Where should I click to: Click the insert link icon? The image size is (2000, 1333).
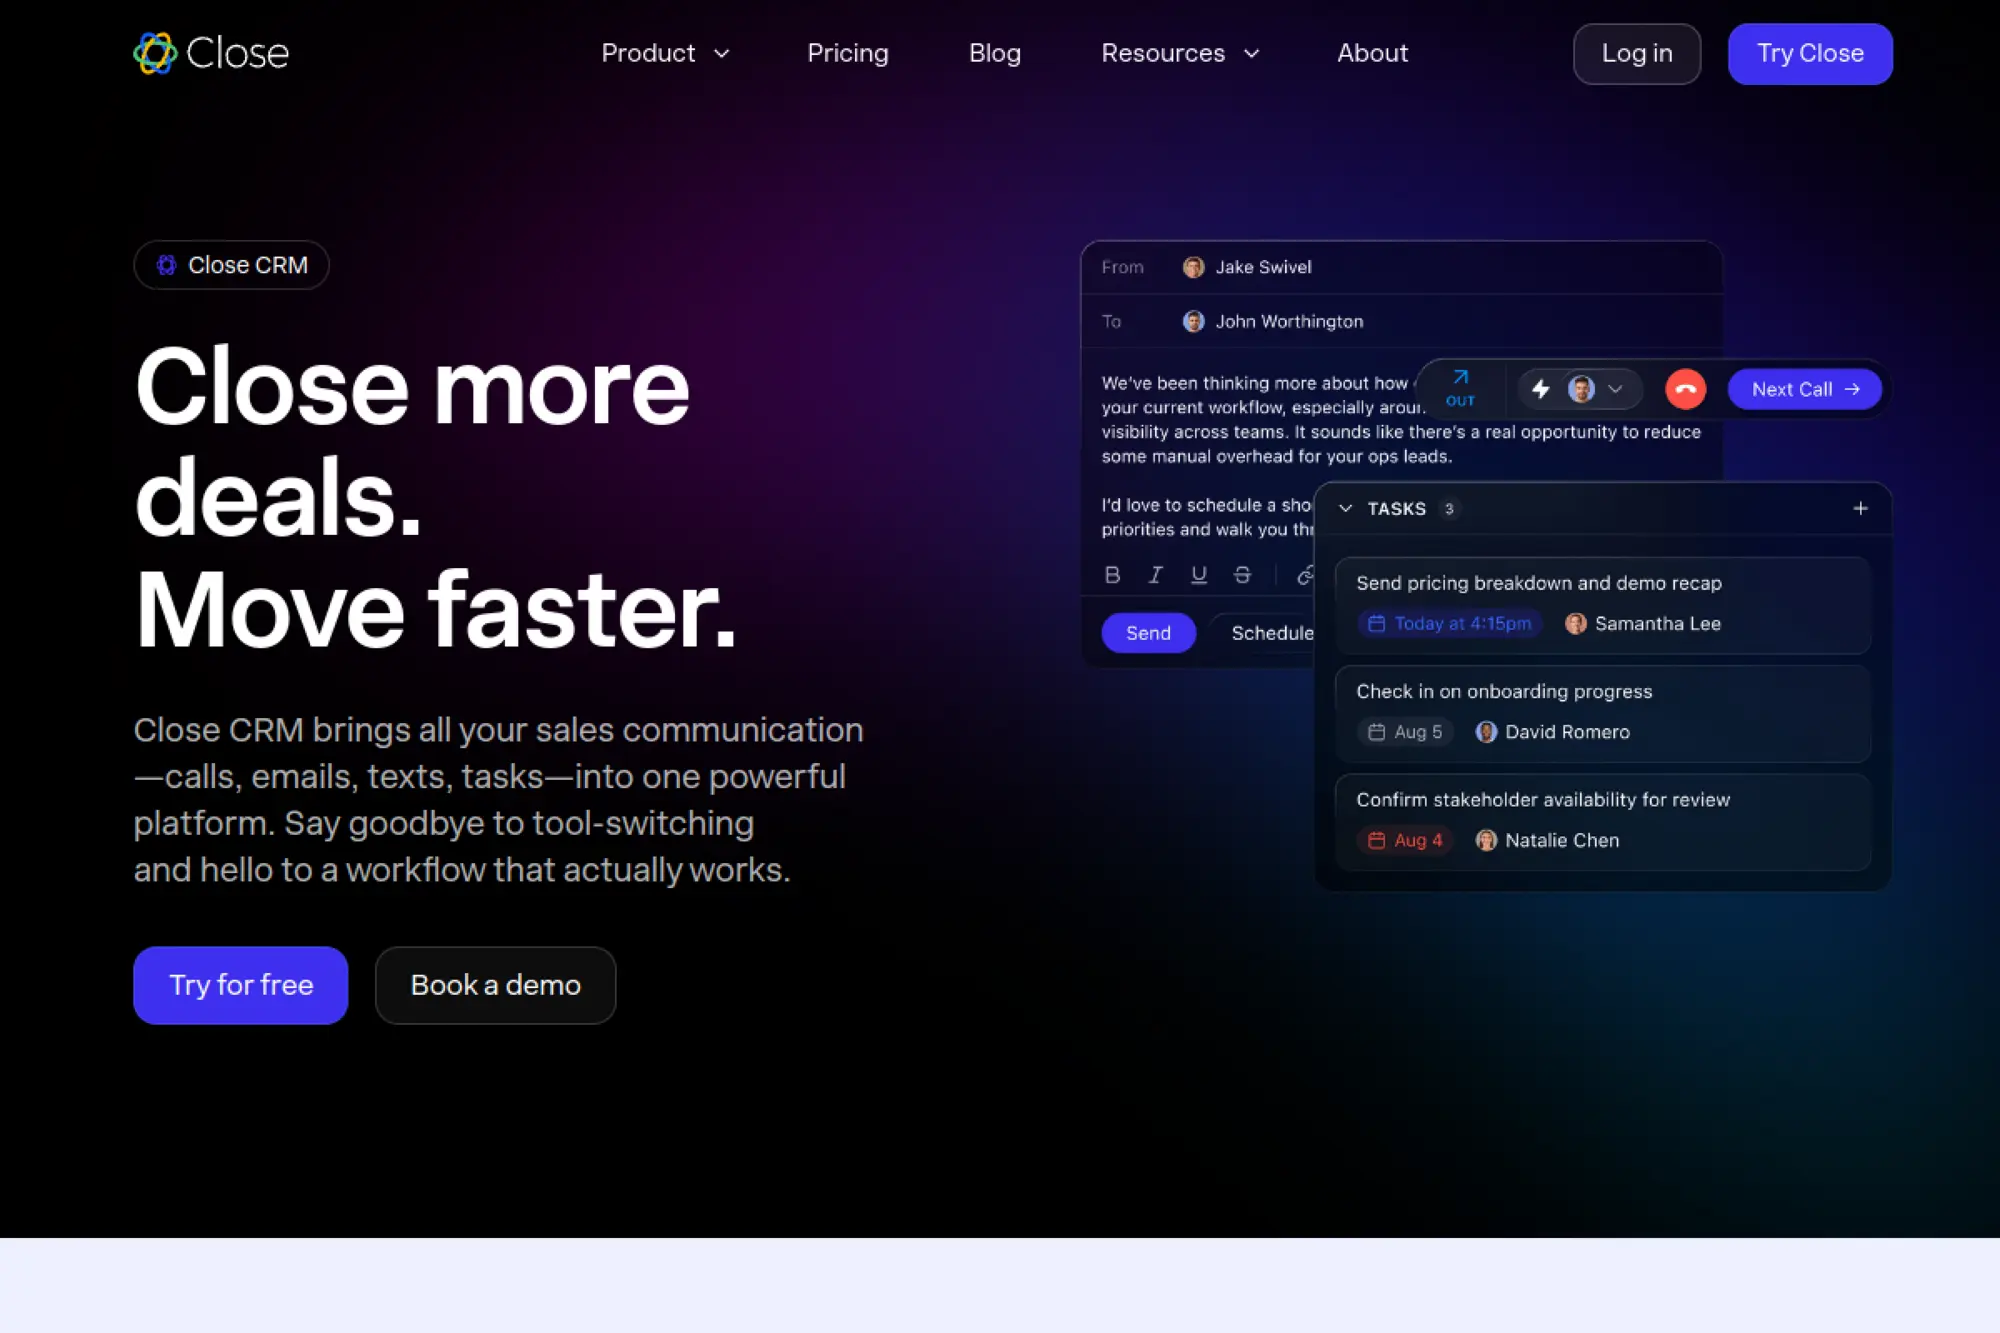tap(1304, 575)
